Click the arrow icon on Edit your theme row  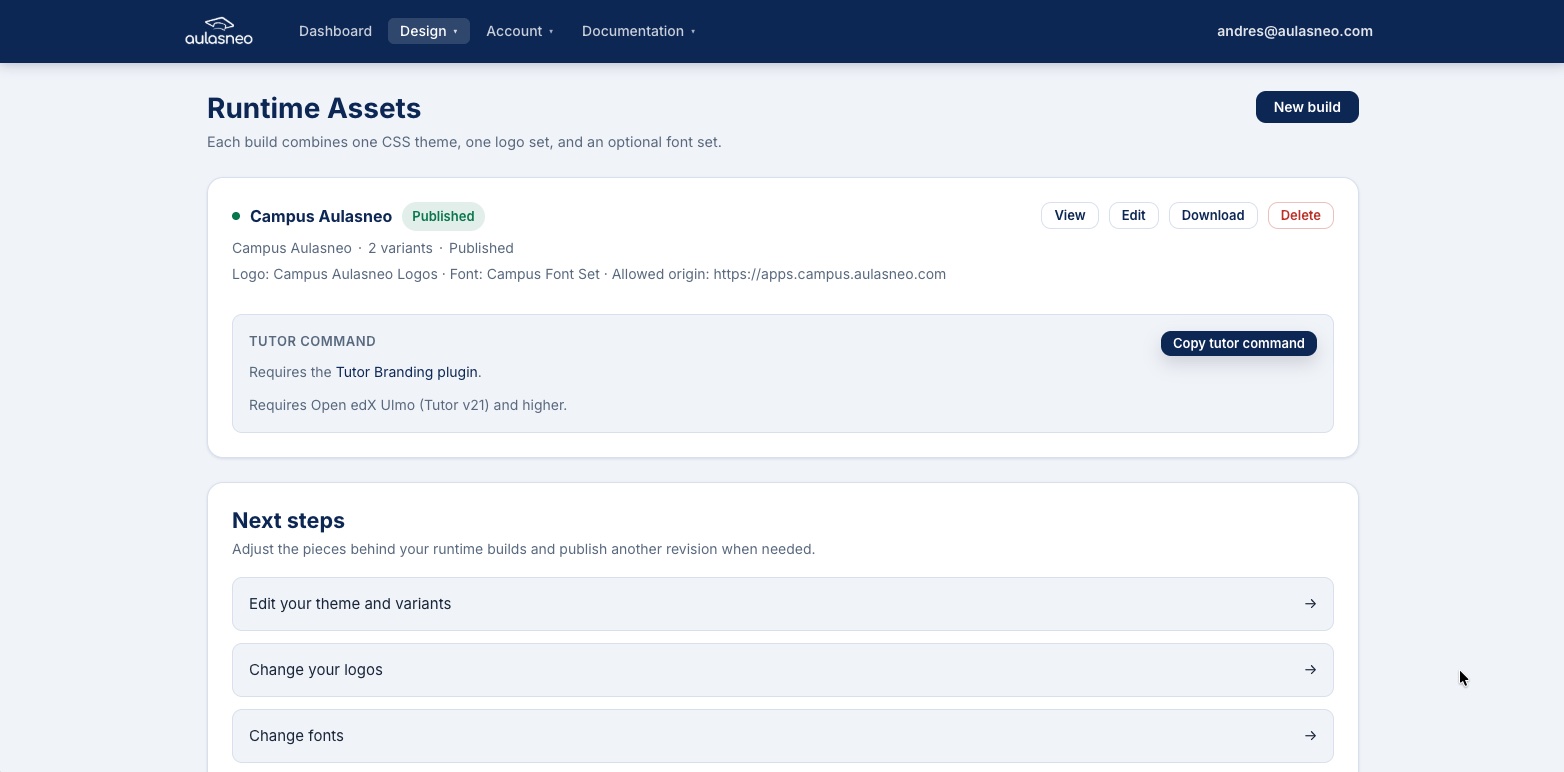point(1310,604)
